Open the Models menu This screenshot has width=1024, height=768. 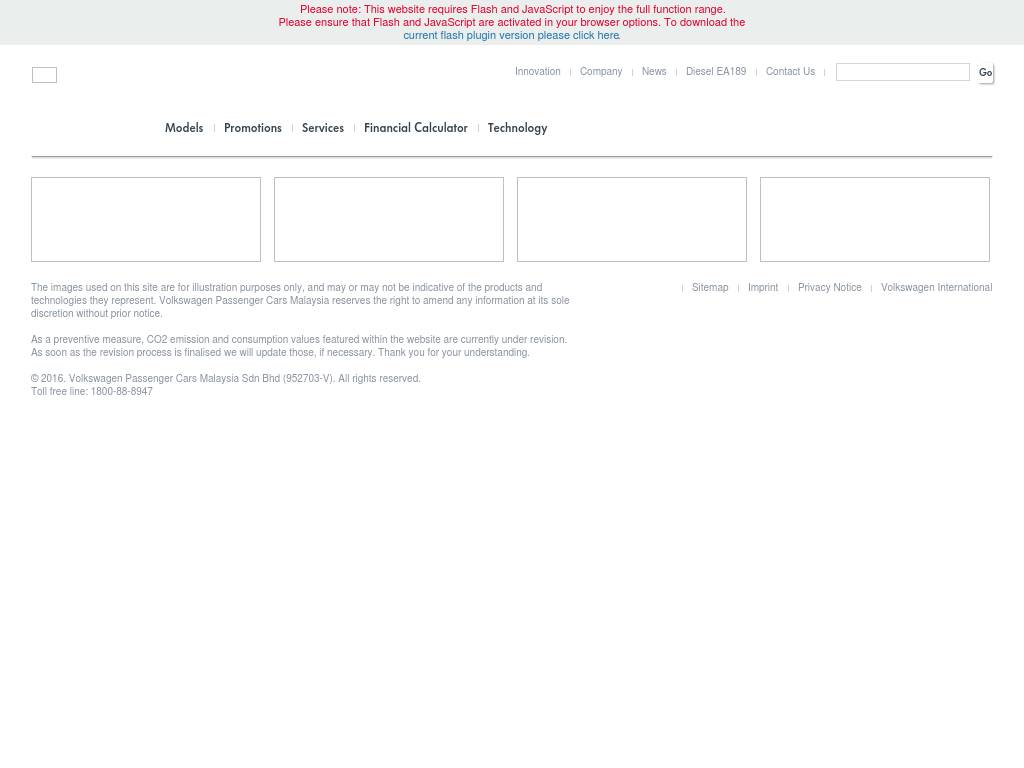184,128
